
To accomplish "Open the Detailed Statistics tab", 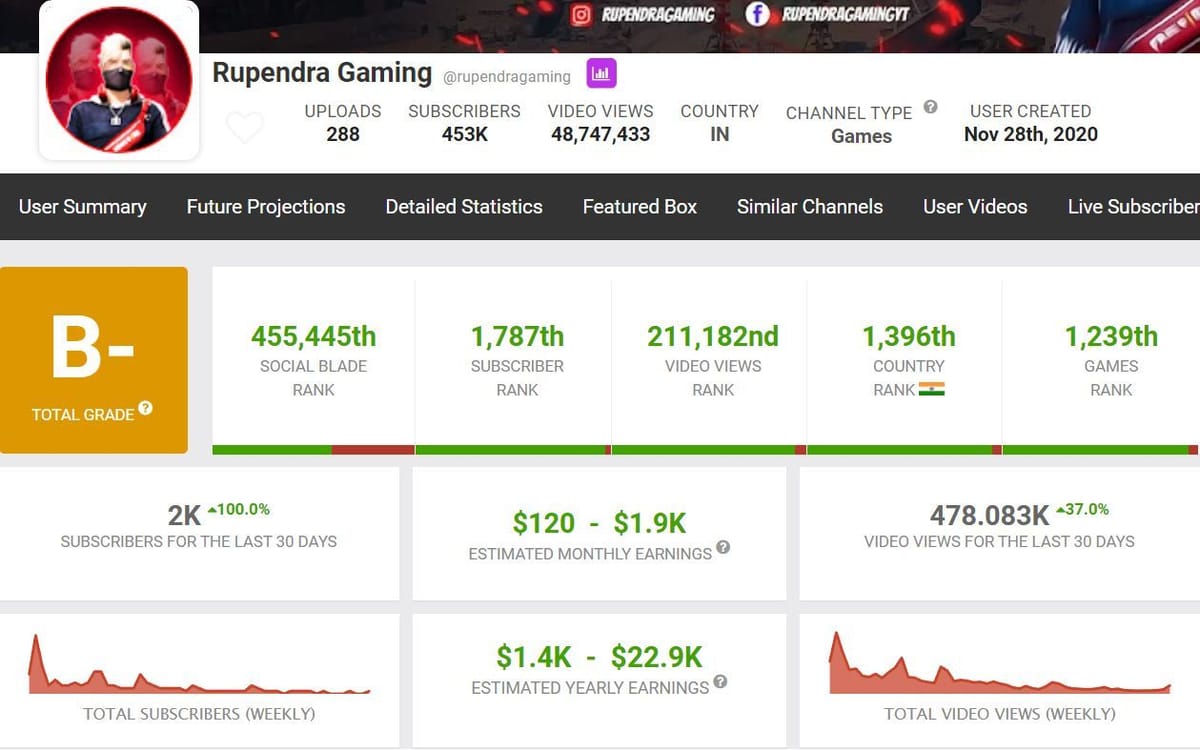I will tap(464, 207).
